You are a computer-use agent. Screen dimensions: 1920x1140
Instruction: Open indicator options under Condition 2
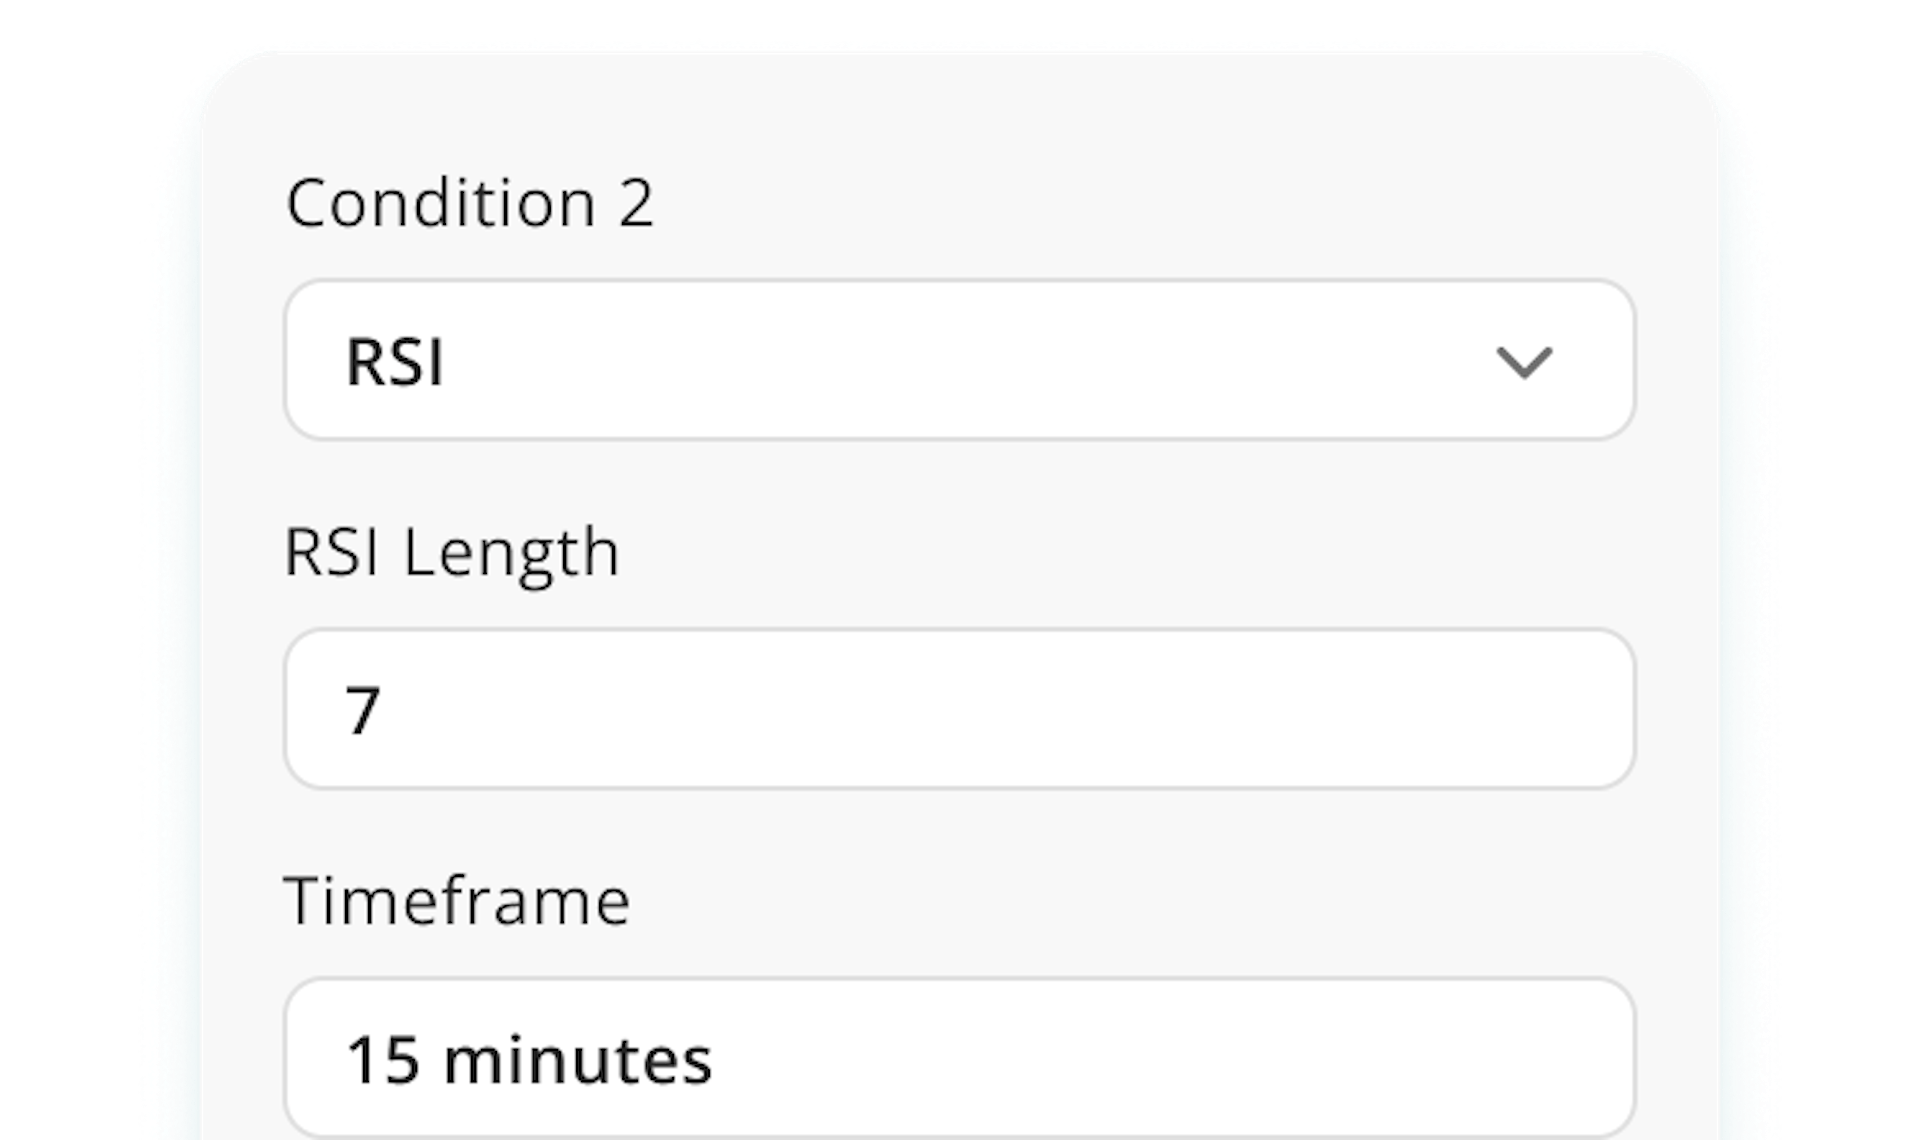(x=960, y=360)
